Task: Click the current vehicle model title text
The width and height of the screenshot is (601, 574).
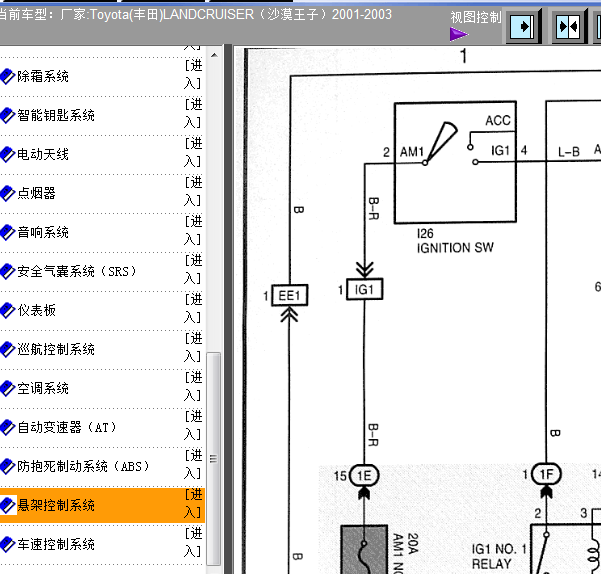Action: [x=195, y=15]
